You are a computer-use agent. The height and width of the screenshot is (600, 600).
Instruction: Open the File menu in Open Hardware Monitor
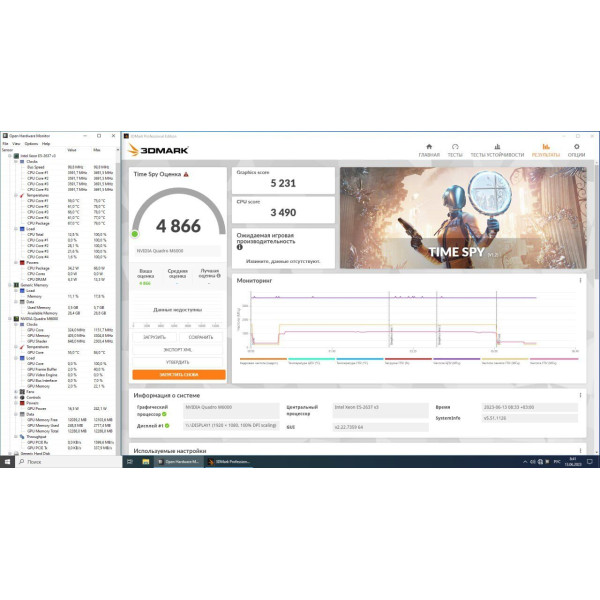[5, 143]
